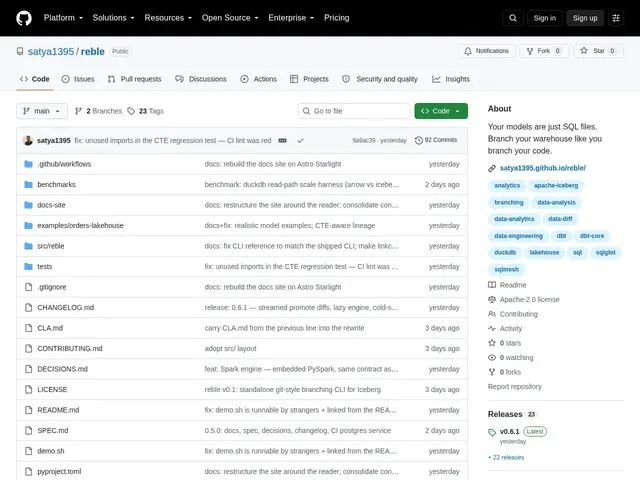Click the duckdb topic tag
Viewport: 640px width, 480px height.
[505, 253]
